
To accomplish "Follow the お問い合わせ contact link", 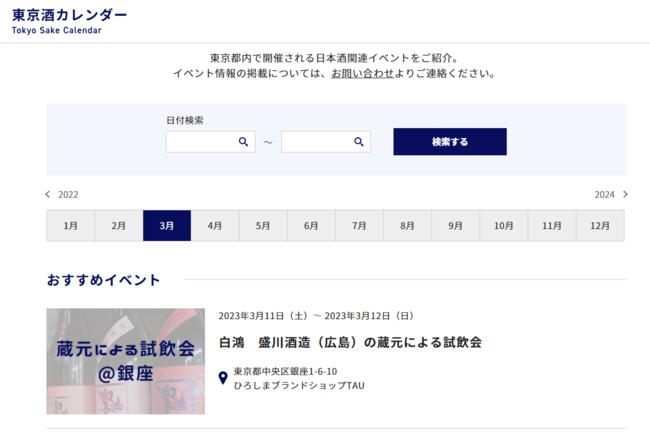I will pyautogui.click(x=362, y=74).
